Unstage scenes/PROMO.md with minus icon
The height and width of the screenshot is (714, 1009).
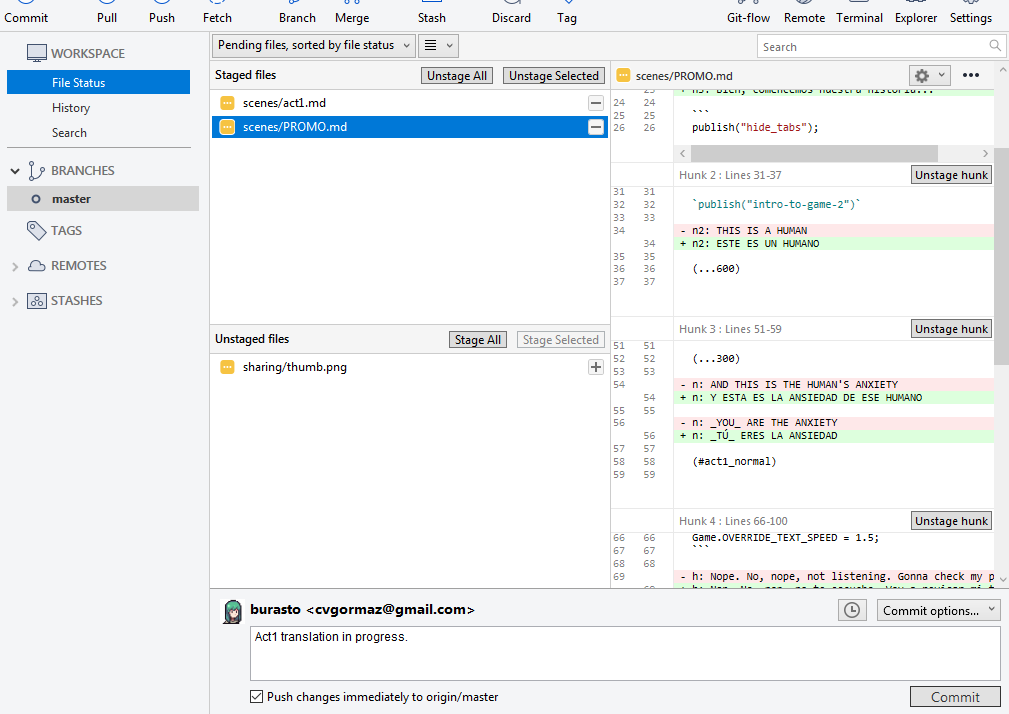pos(596,127)
